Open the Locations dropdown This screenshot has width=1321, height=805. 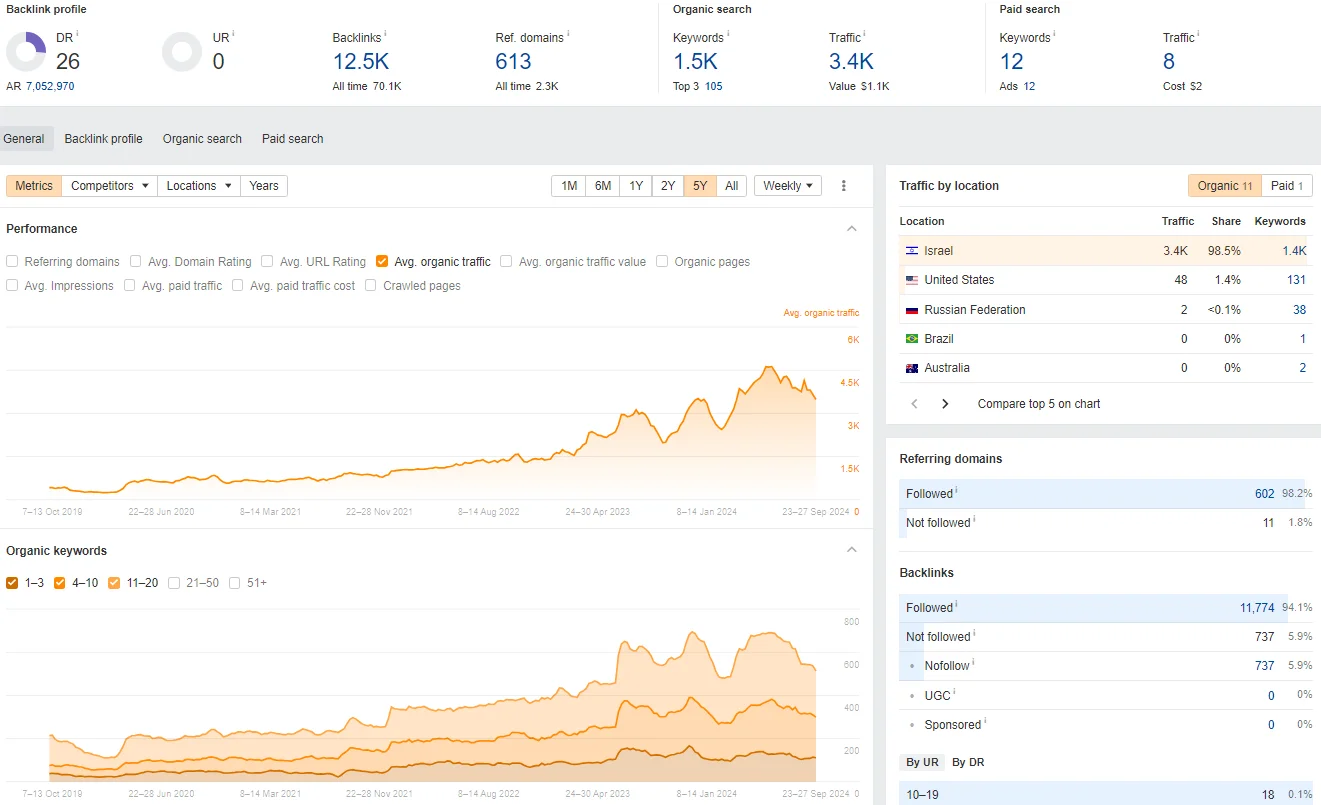click(x=199, y=186)
